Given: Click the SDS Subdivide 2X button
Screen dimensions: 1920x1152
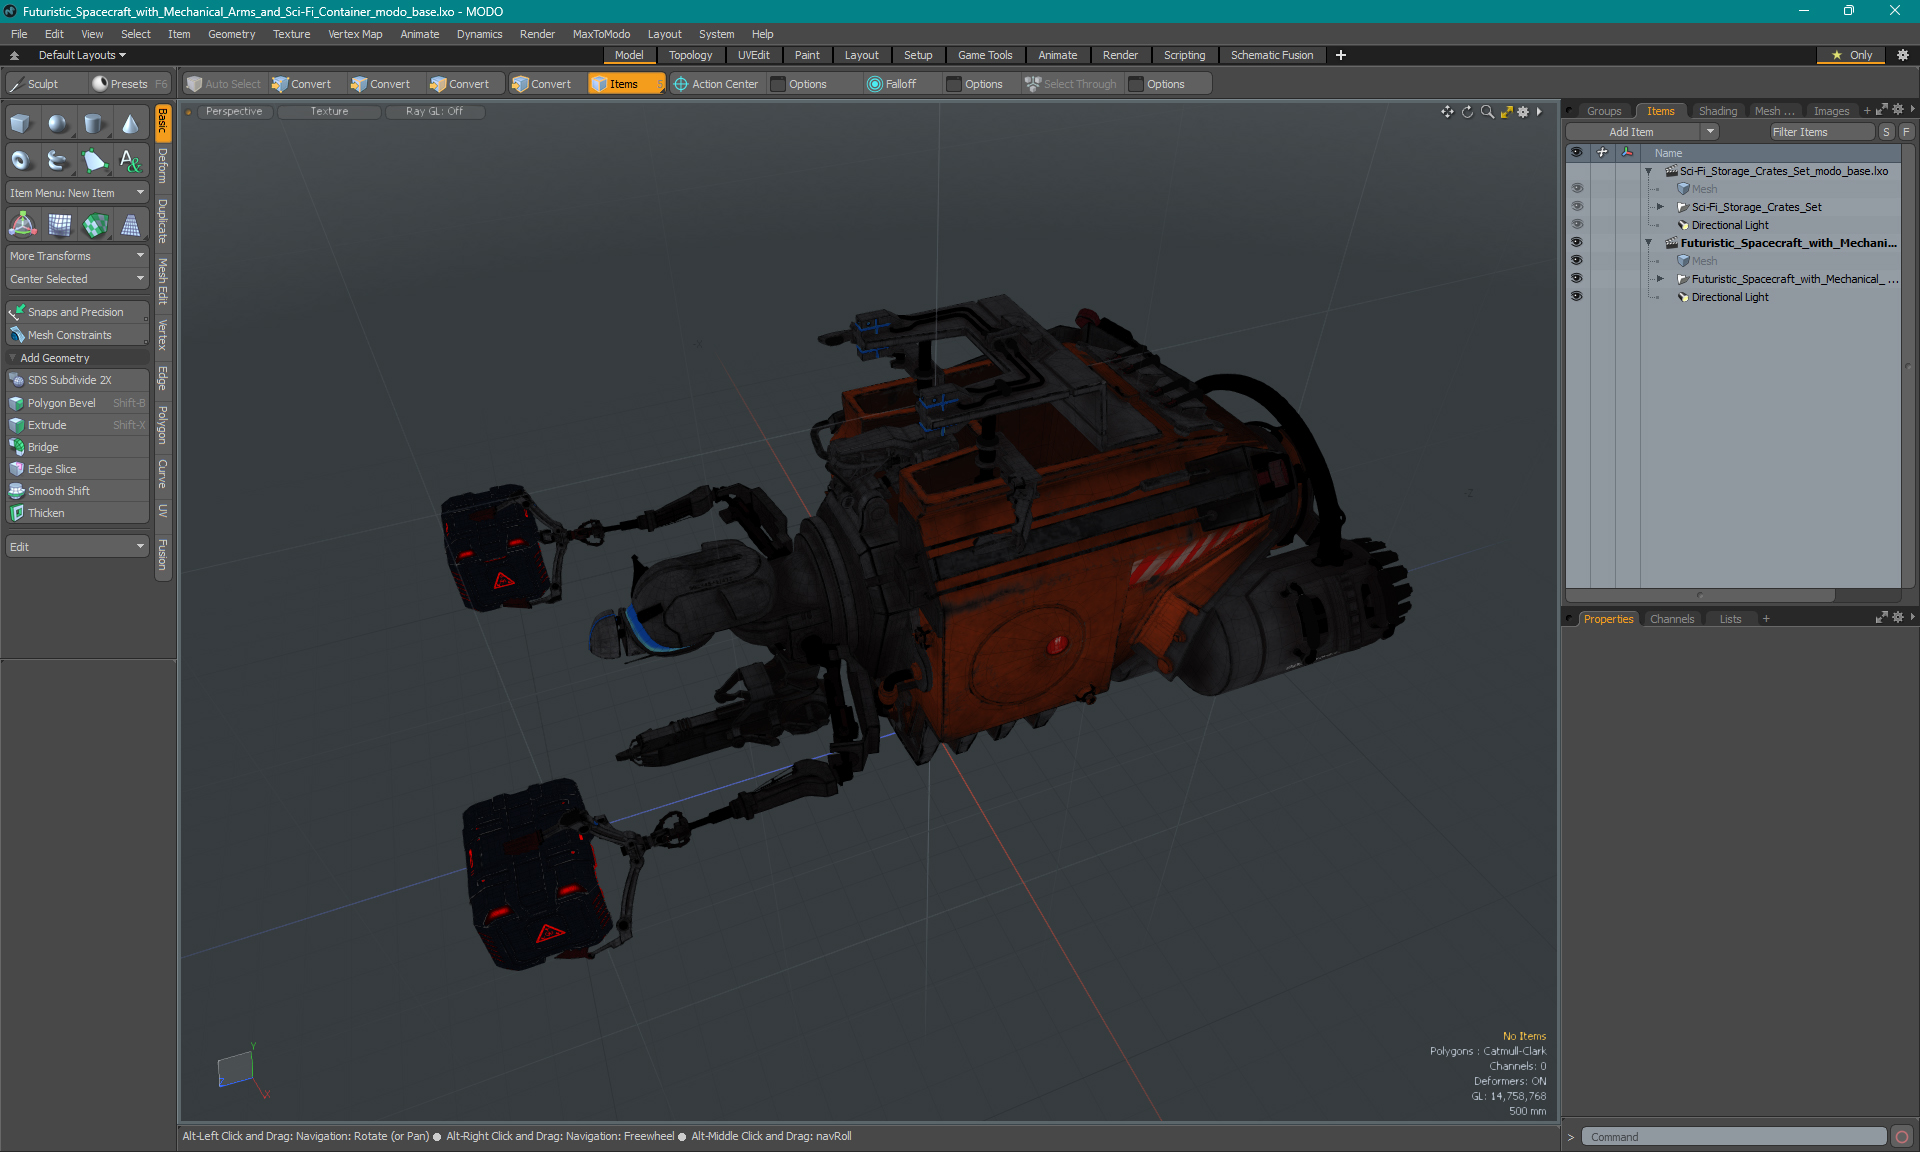Looking at the screenshot, I should (x=77, y=380).
